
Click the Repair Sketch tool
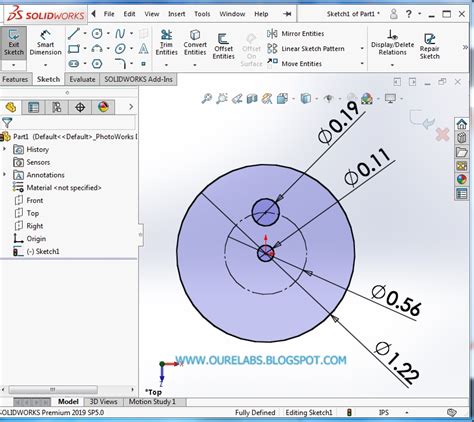430,47
